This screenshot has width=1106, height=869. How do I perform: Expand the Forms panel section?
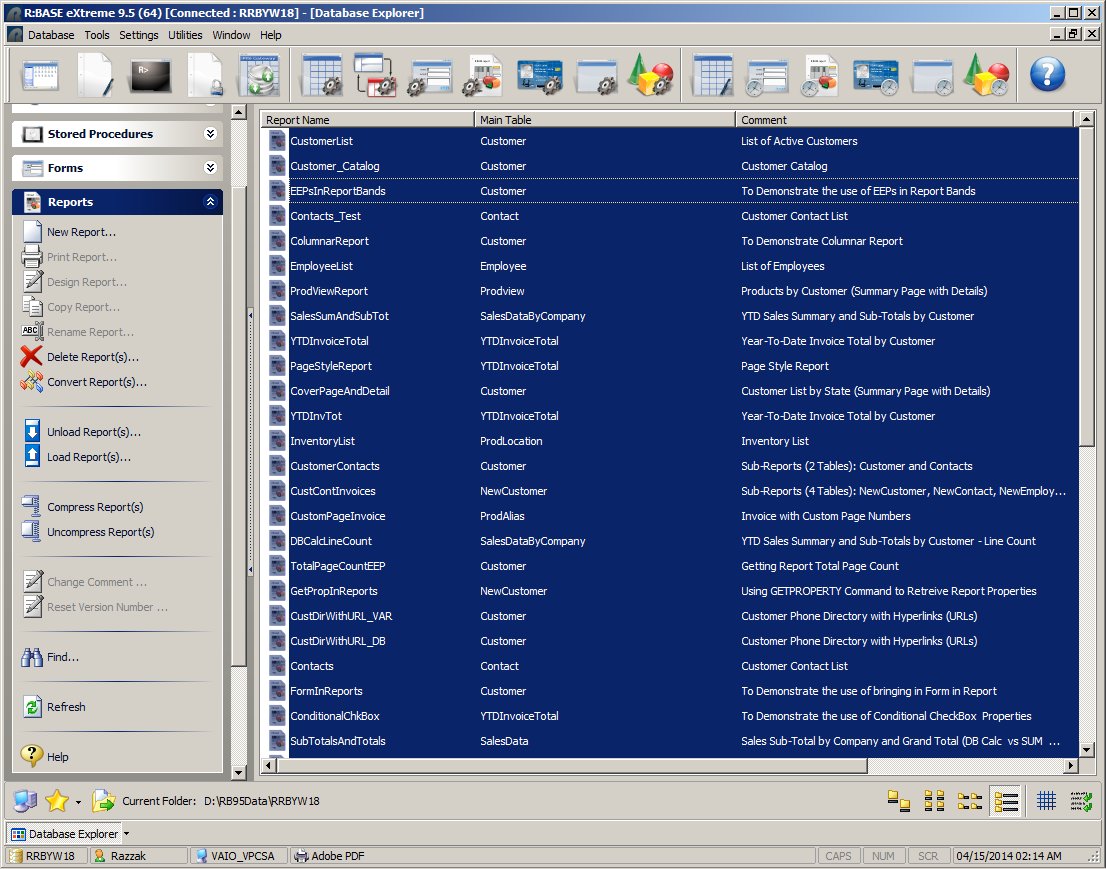point(210,168)
